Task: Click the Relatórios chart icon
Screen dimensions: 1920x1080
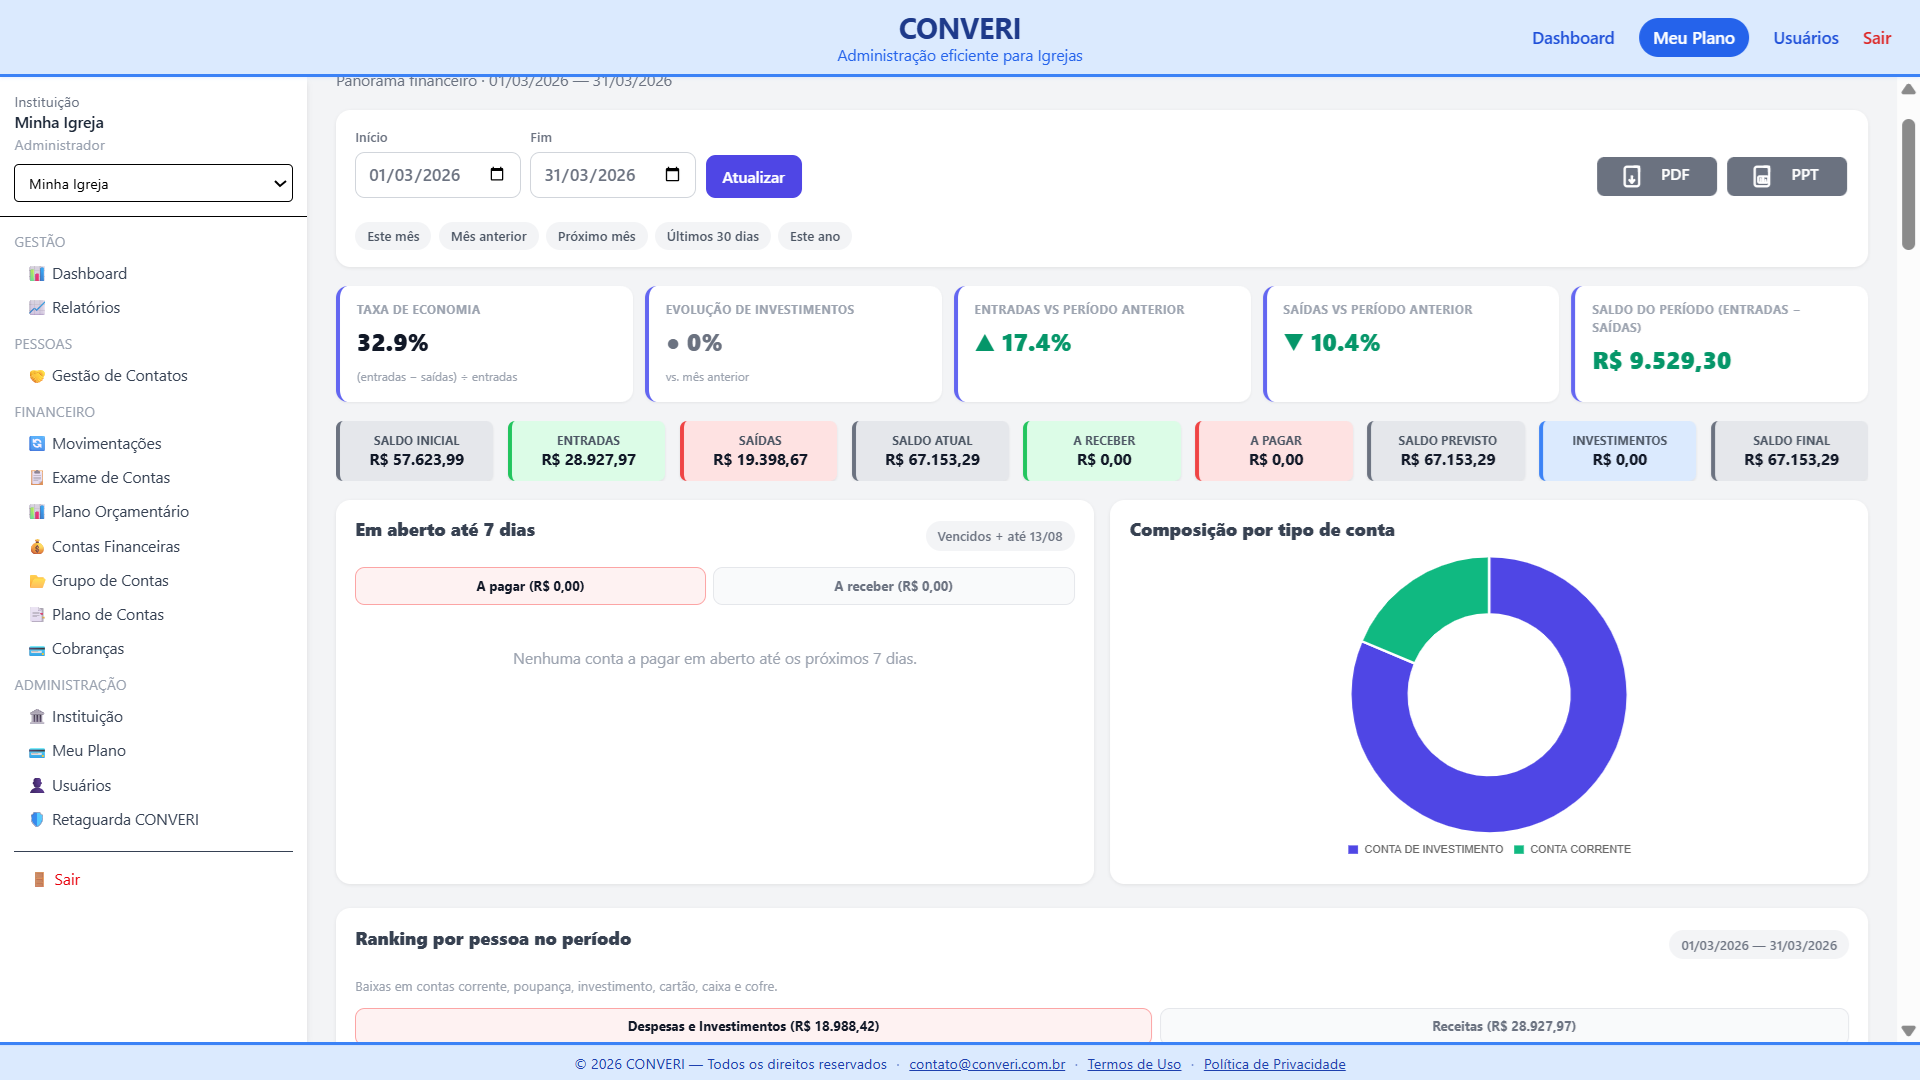Action: (37, 308)
